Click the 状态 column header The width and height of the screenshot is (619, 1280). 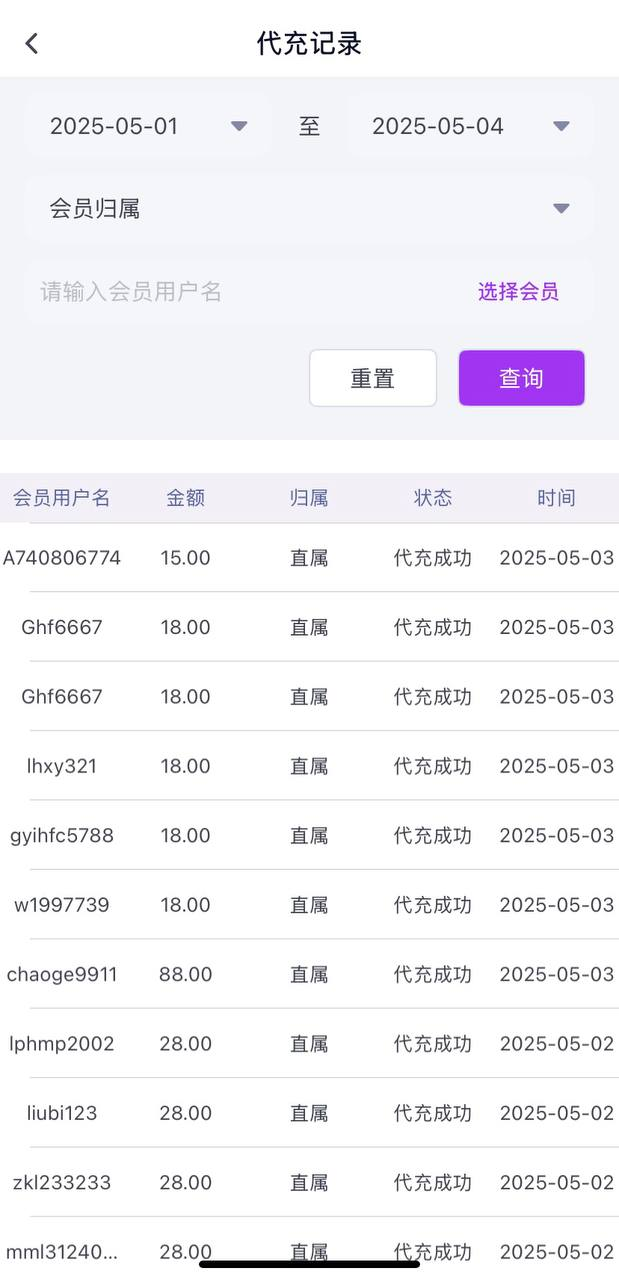433,498
